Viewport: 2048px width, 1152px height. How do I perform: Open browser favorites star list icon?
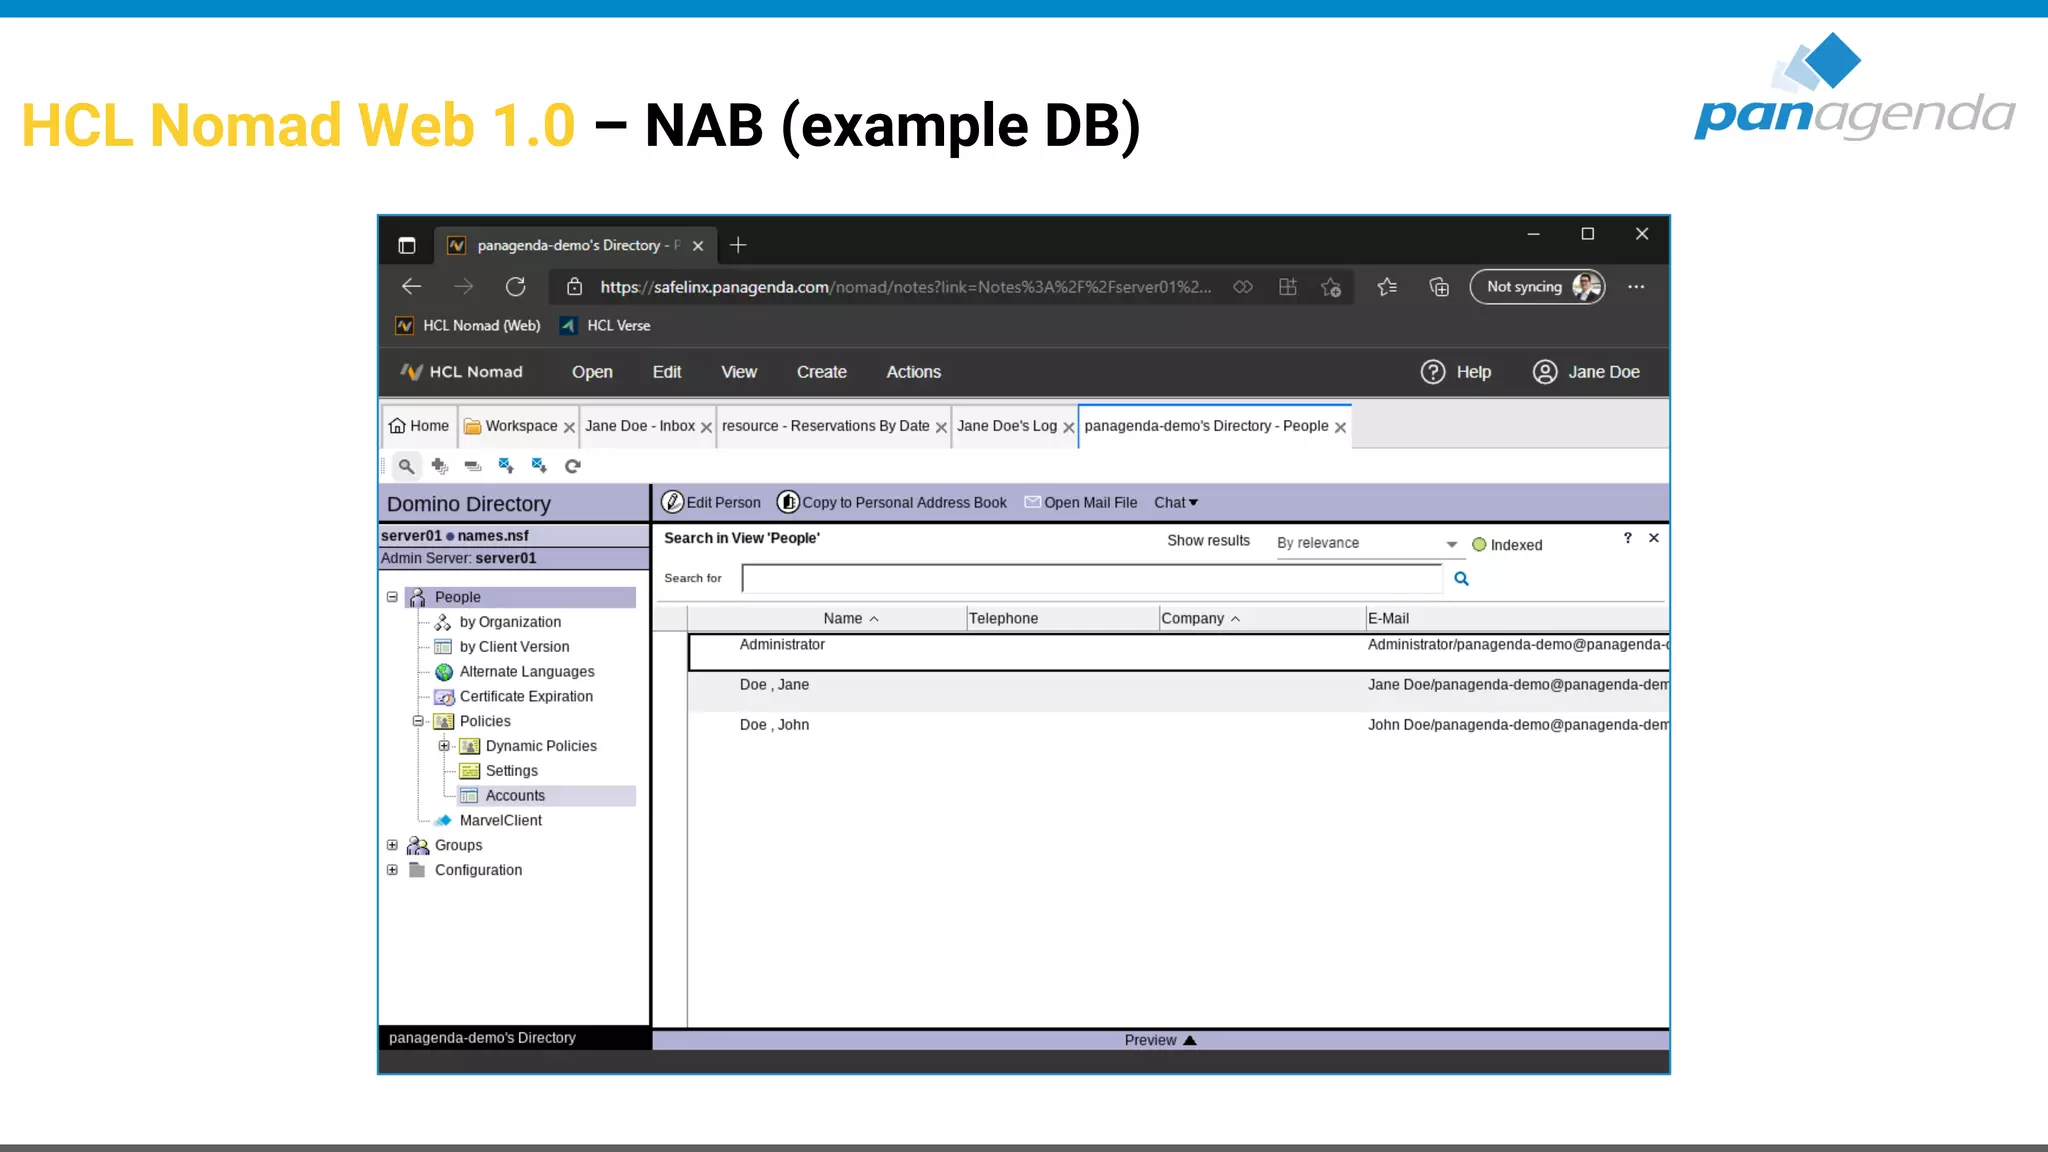(x=1387, y=287)
